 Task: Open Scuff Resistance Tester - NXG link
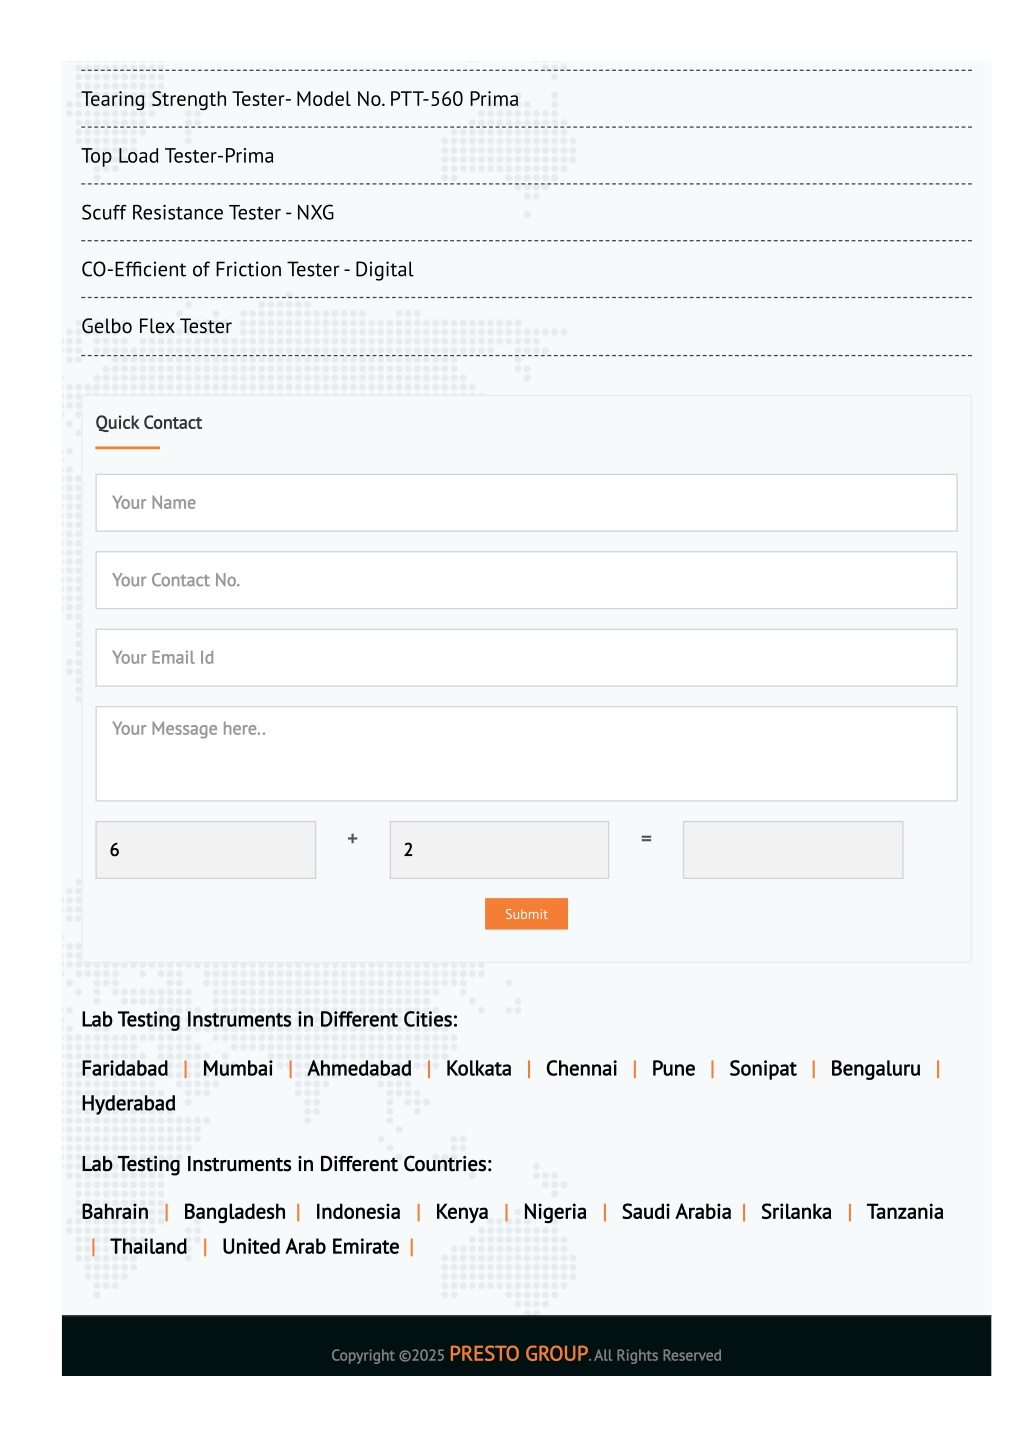pyautogui.click(x=208, y=213)
